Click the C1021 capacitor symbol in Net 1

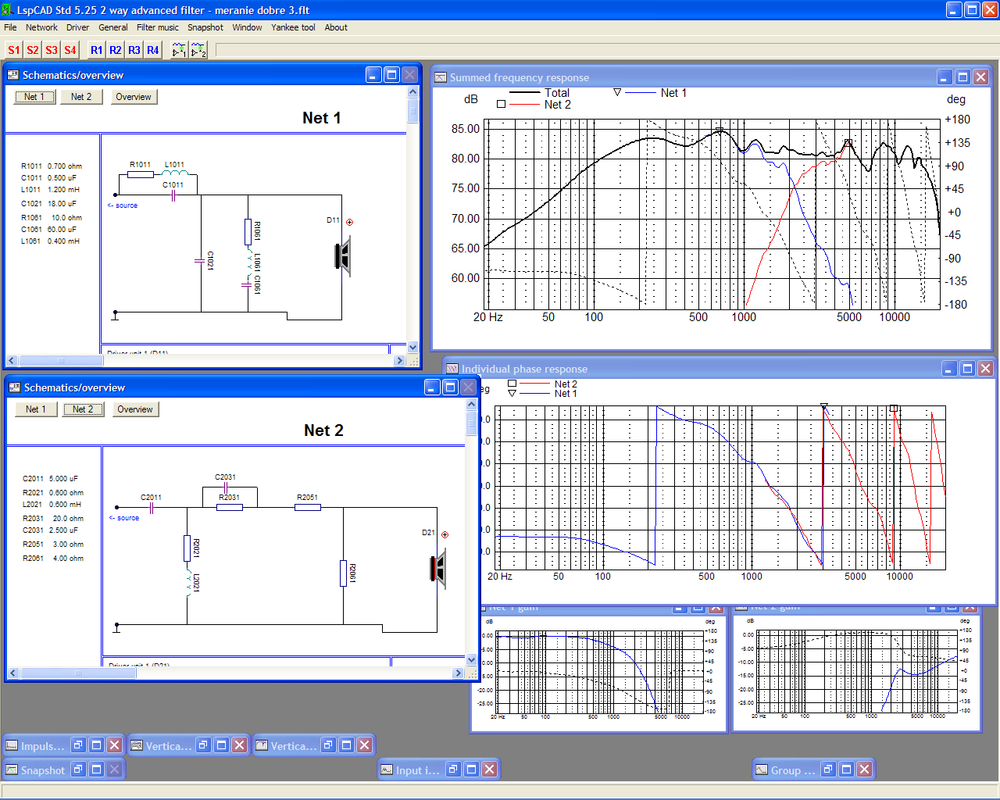coord(200,260)
